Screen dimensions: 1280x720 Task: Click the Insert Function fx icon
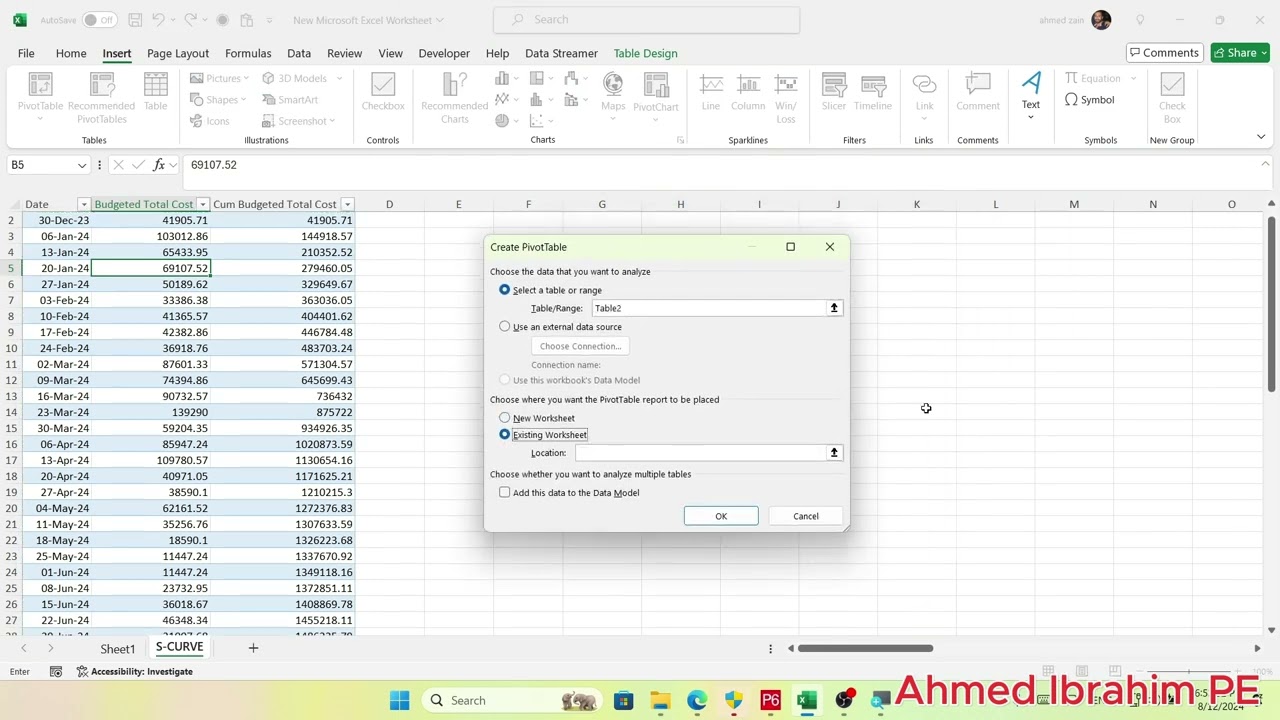pyautogui.click(x=159, y=165)
